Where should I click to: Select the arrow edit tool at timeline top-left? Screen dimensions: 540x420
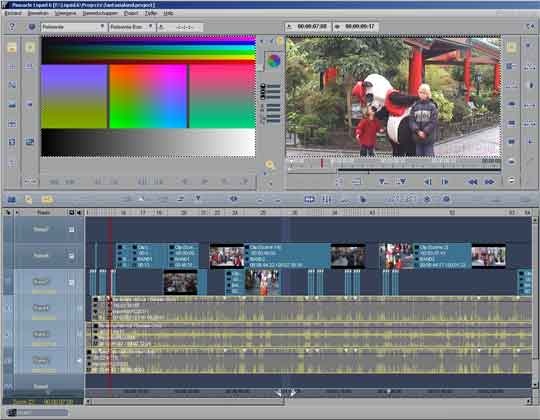click(8, 212)
